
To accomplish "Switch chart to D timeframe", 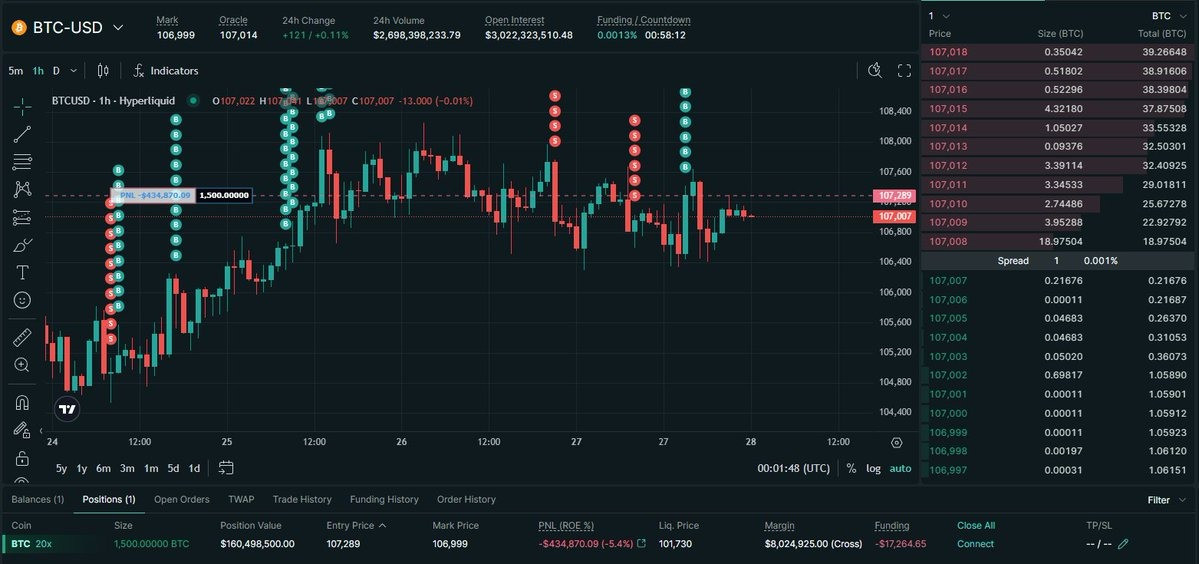I will pyautogui.click(x=56, y=71).
